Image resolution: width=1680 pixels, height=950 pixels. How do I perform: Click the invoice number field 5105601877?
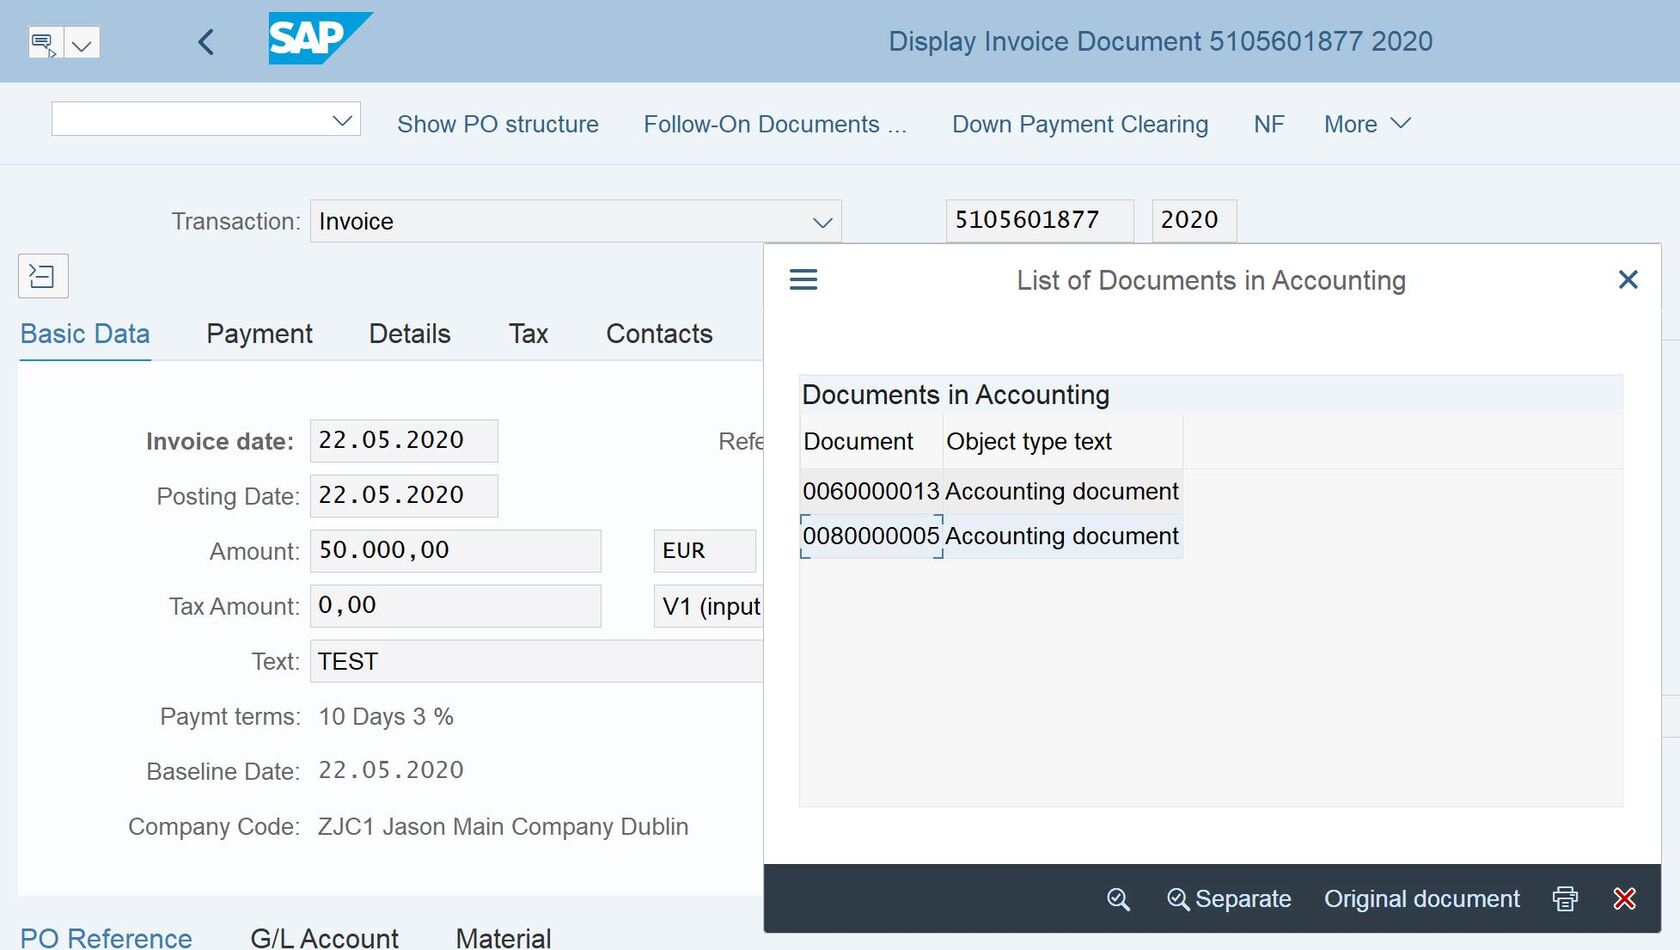click(x=1040, y=220)
